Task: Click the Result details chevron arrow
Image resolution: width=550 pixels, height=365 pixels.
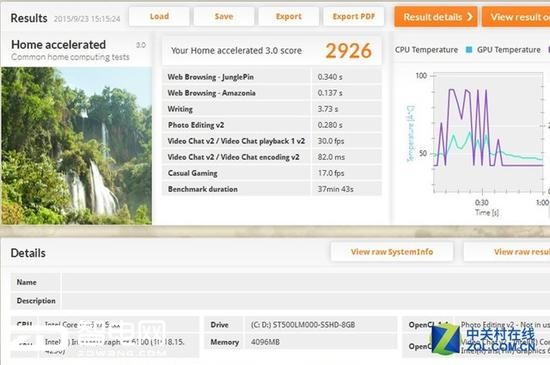Action: click(x=470, y=17)
